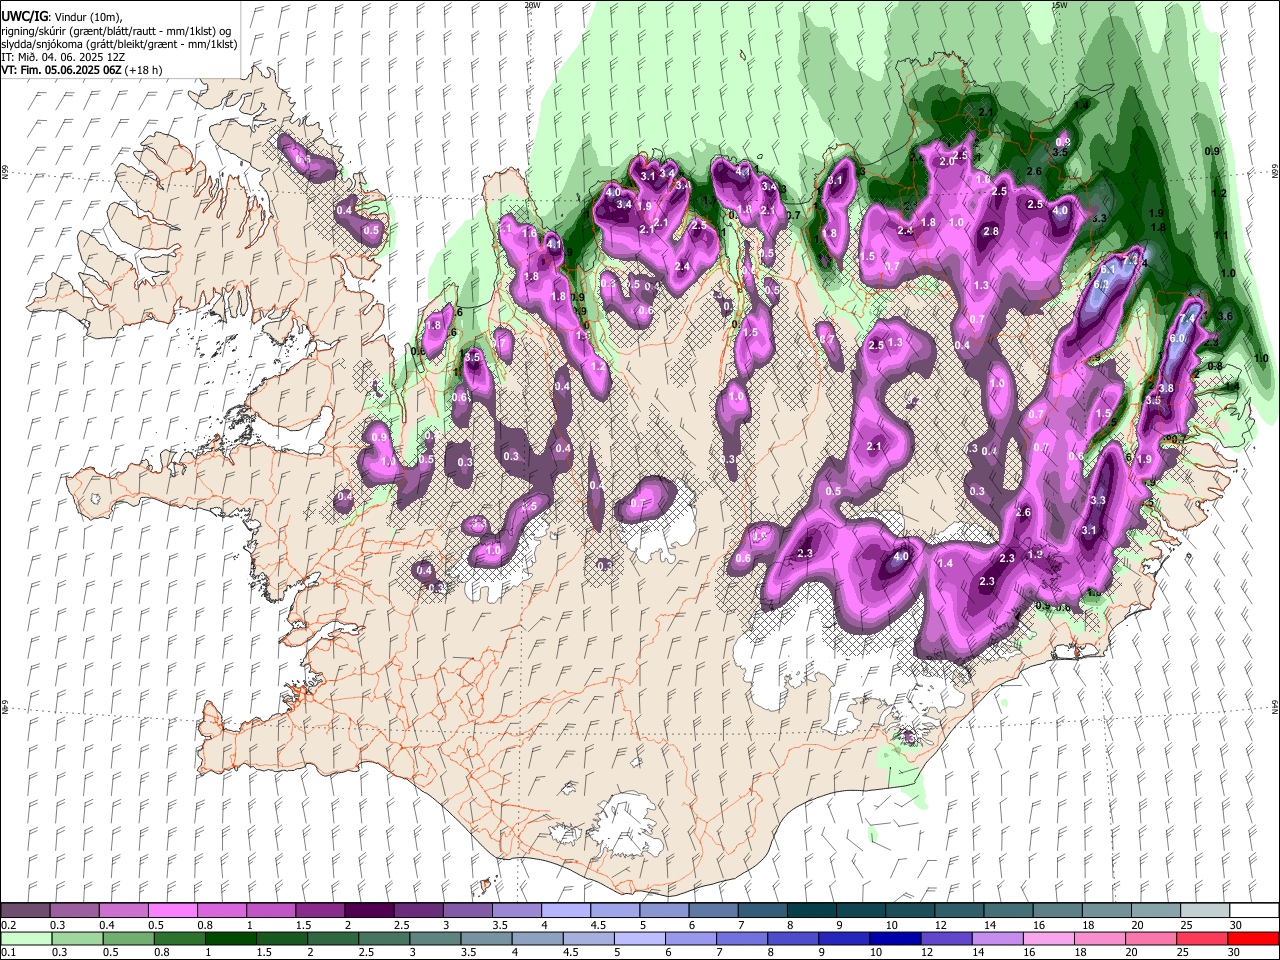
Task: Click the bright red 30+ rain legend swatch
Action: (x=1254, y=939)
